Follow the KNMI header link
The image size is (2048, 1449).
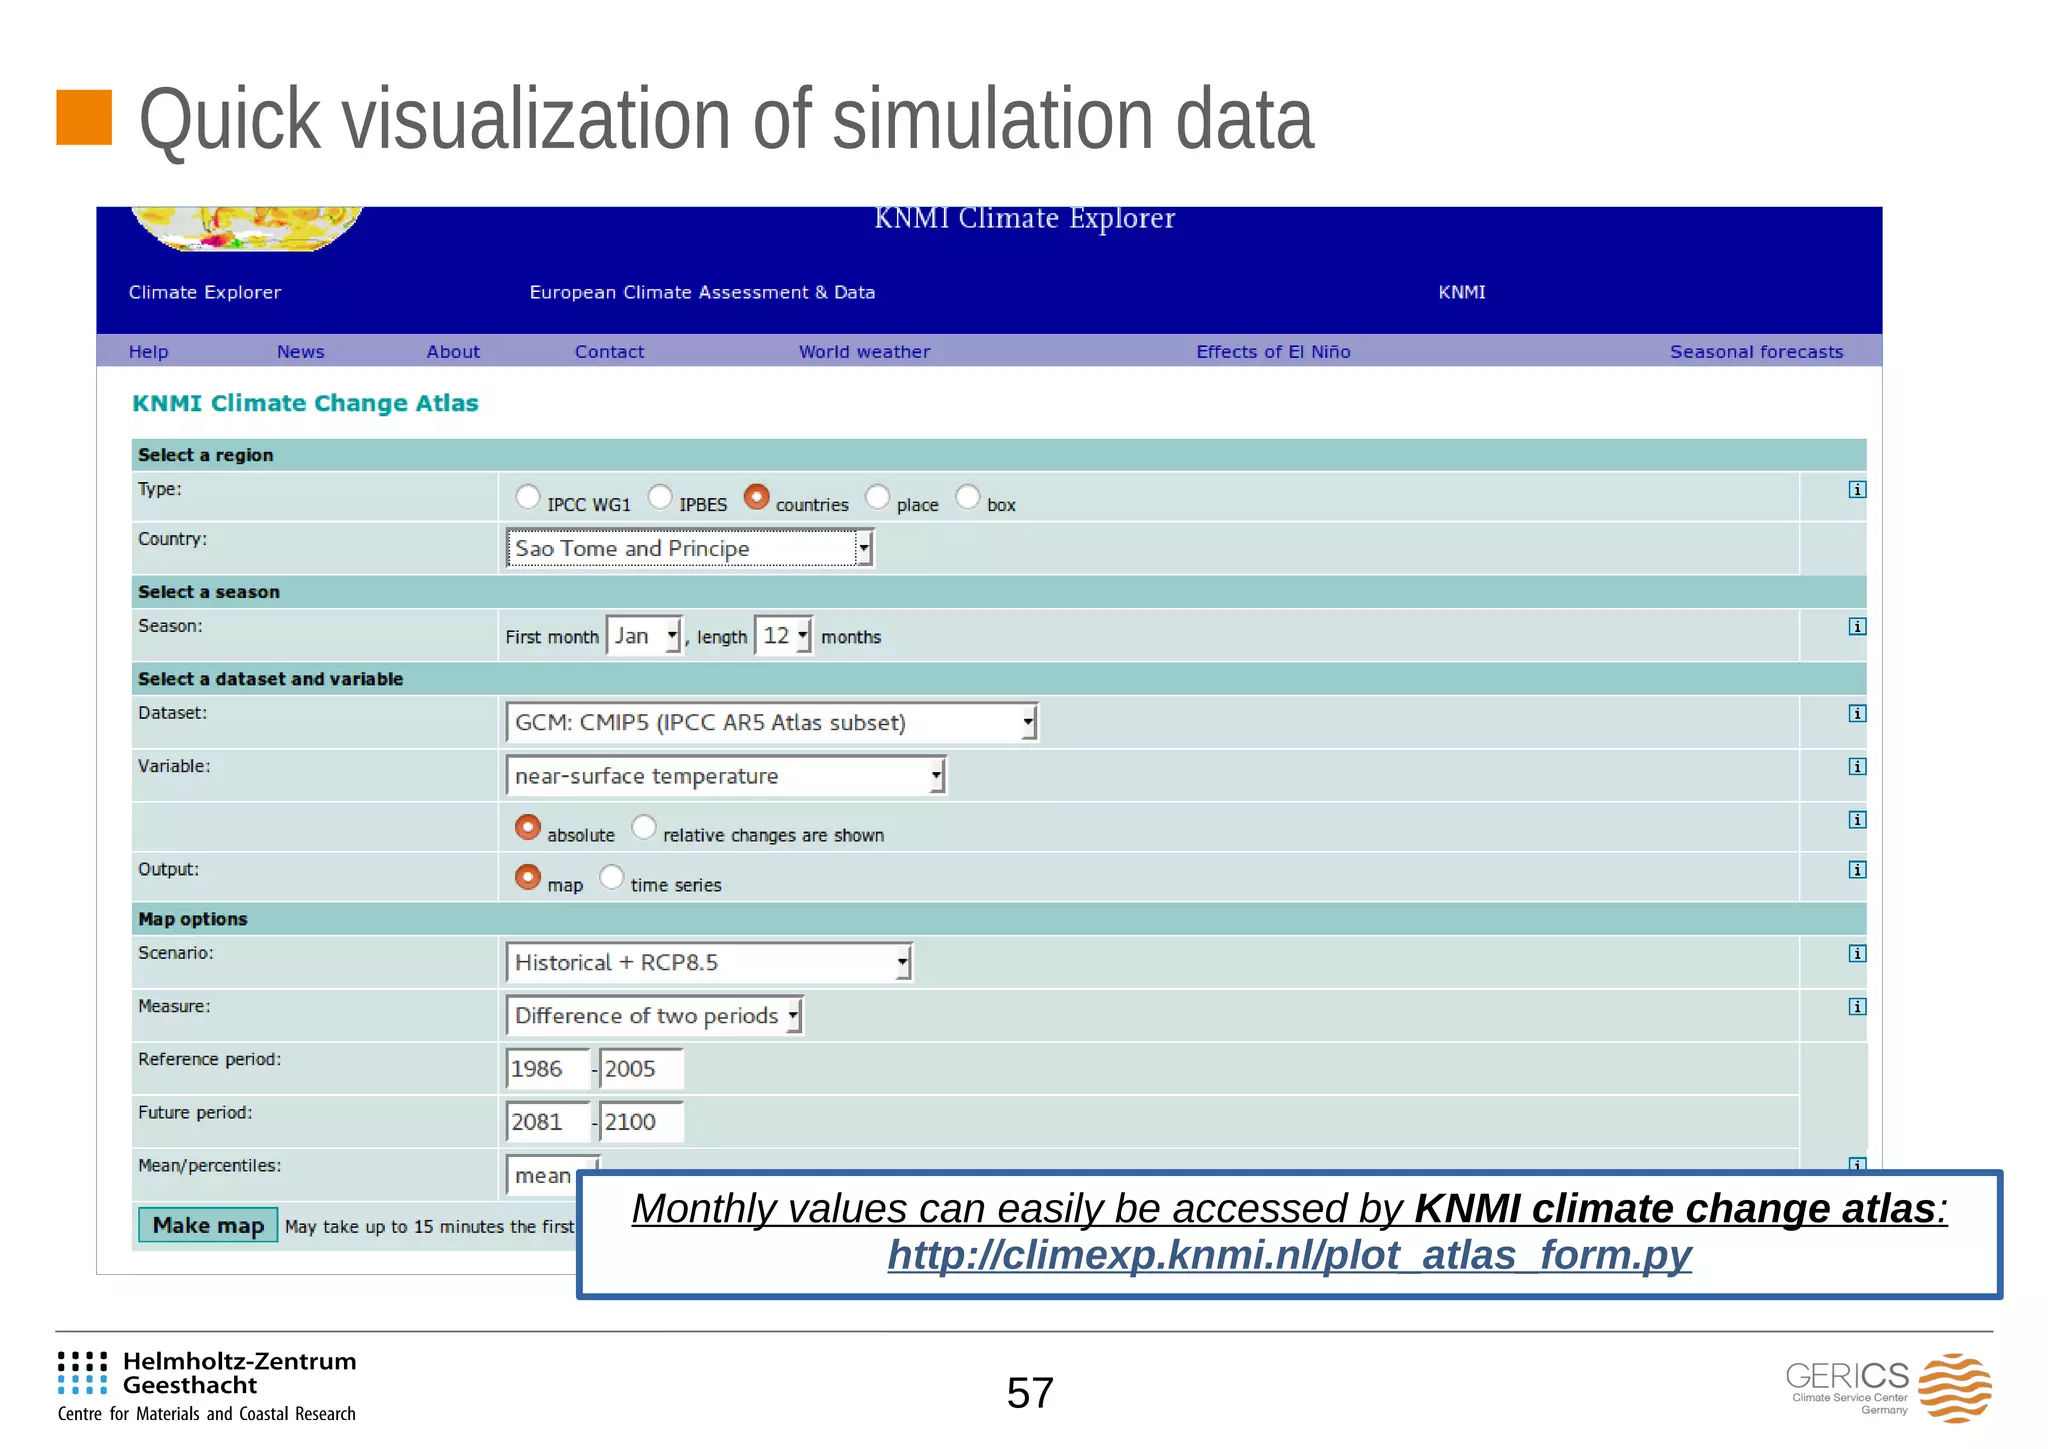(x=1462, y=292)
